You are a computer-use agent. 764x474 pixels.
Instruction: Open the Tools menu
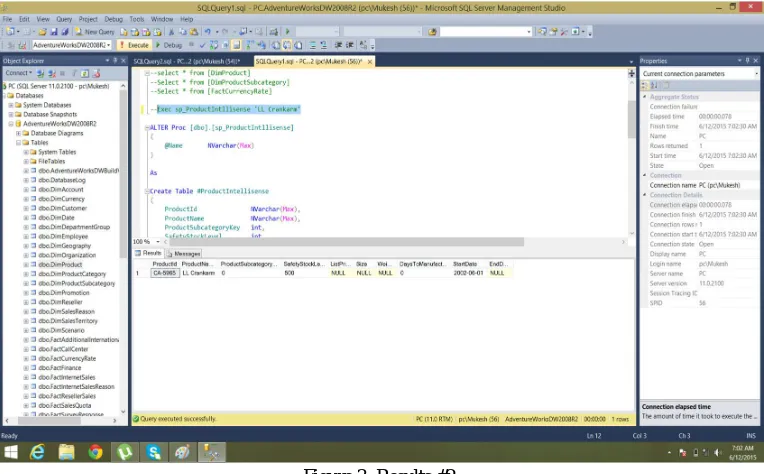pyautogui.click(x=137, y=19)
